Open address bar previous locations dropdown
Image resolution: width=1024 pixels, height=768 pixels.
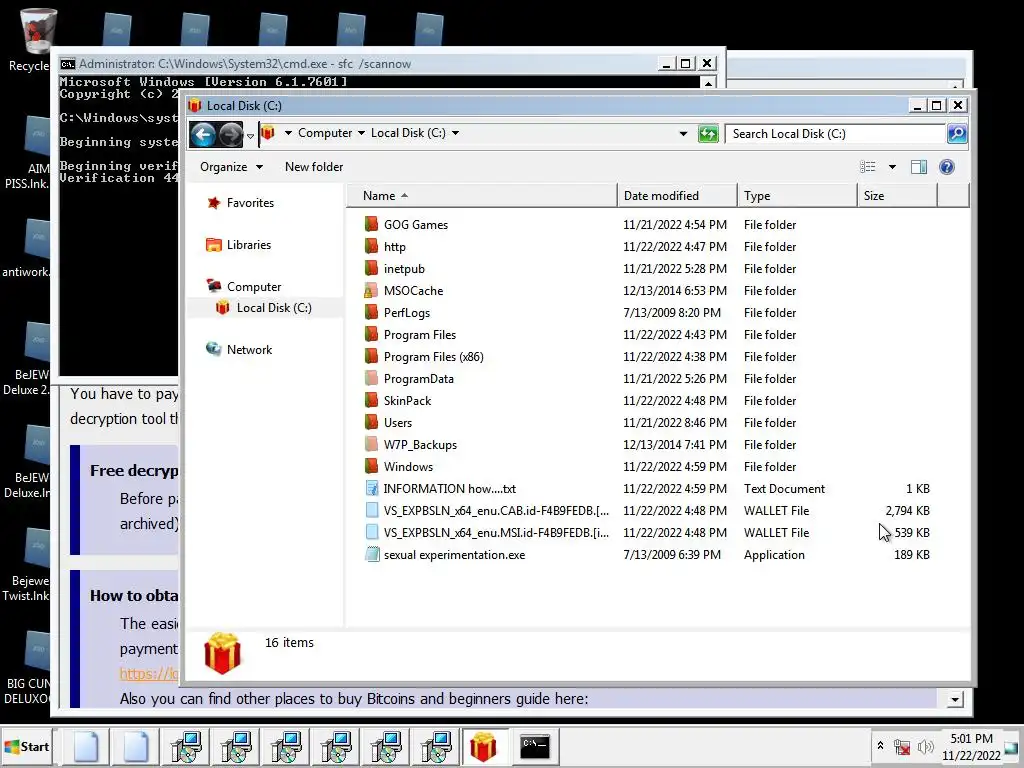tap(683, 134)
